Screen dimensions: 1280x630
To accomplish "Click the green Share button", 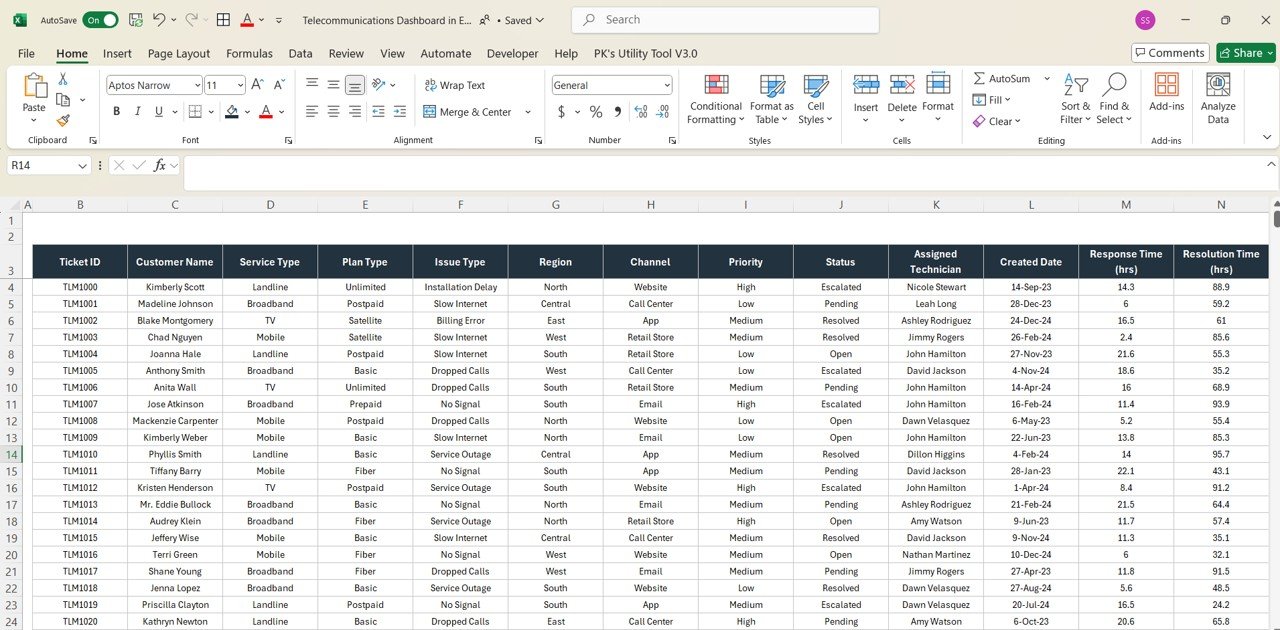I will point(1246,53).
